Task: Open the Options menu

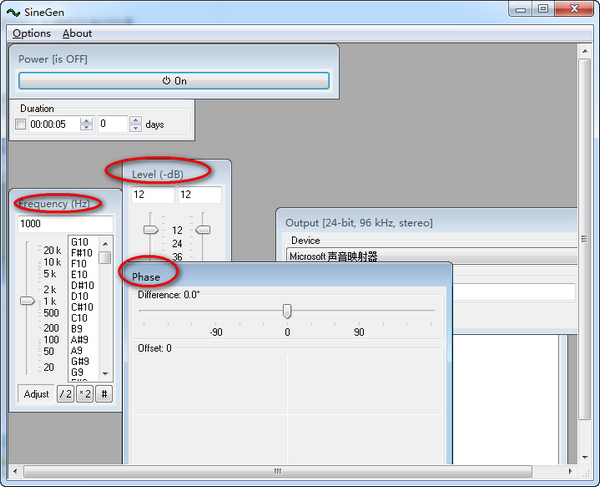Action: tap(31, 34)
